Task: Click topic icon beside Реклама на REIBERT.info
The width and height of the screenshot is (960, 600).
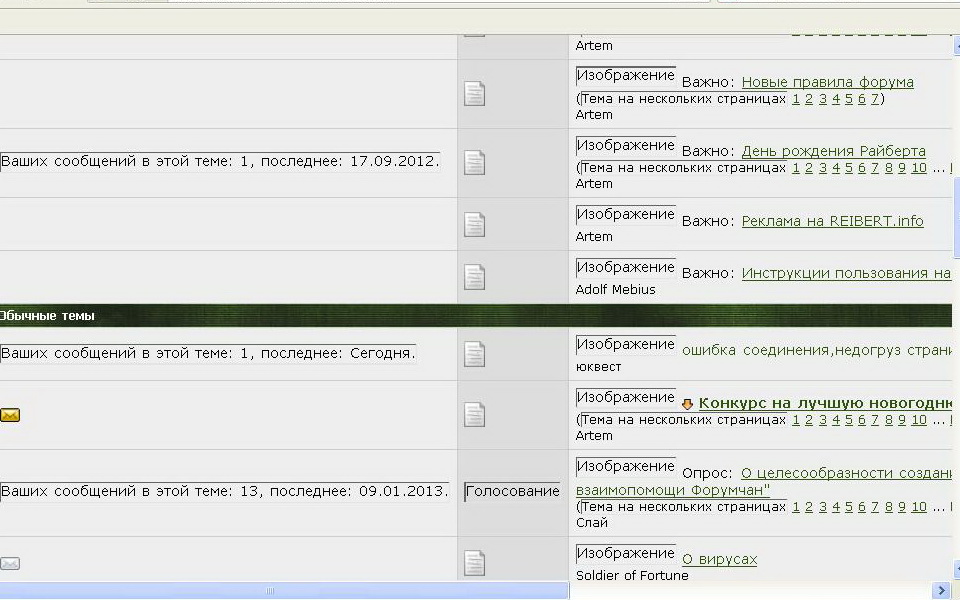Action: coord(474,224)
